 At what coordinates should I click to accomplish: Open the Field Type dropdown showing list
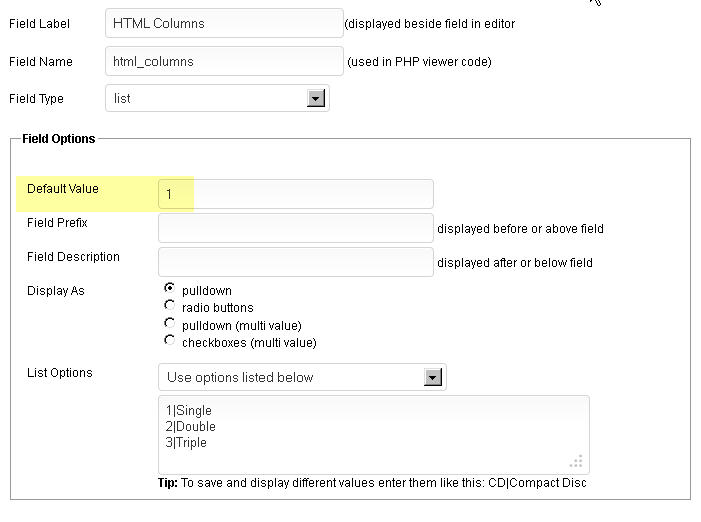217,98
